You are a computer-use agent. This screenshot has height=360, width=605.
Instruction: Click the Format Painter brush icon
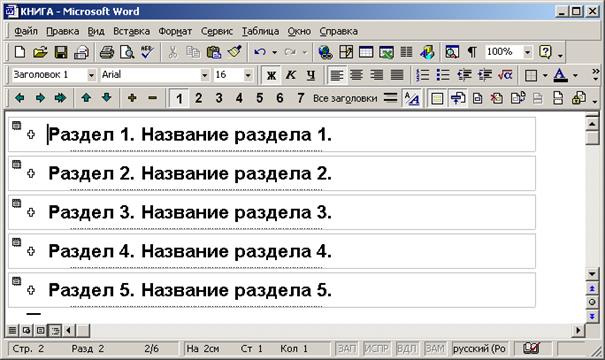click(x=234, y=52)
